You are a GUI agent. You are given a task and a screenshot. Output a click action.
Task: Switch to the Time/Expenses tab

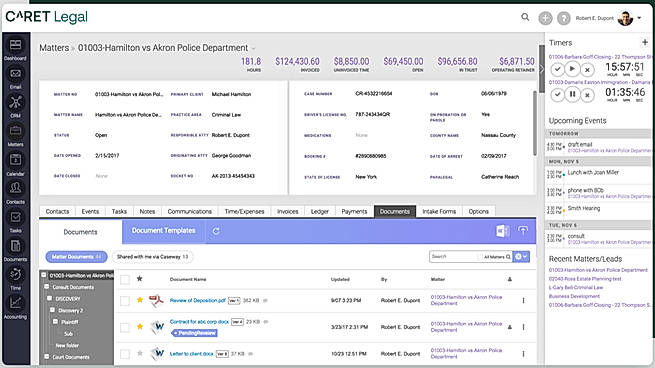click(x=244, y=211)
